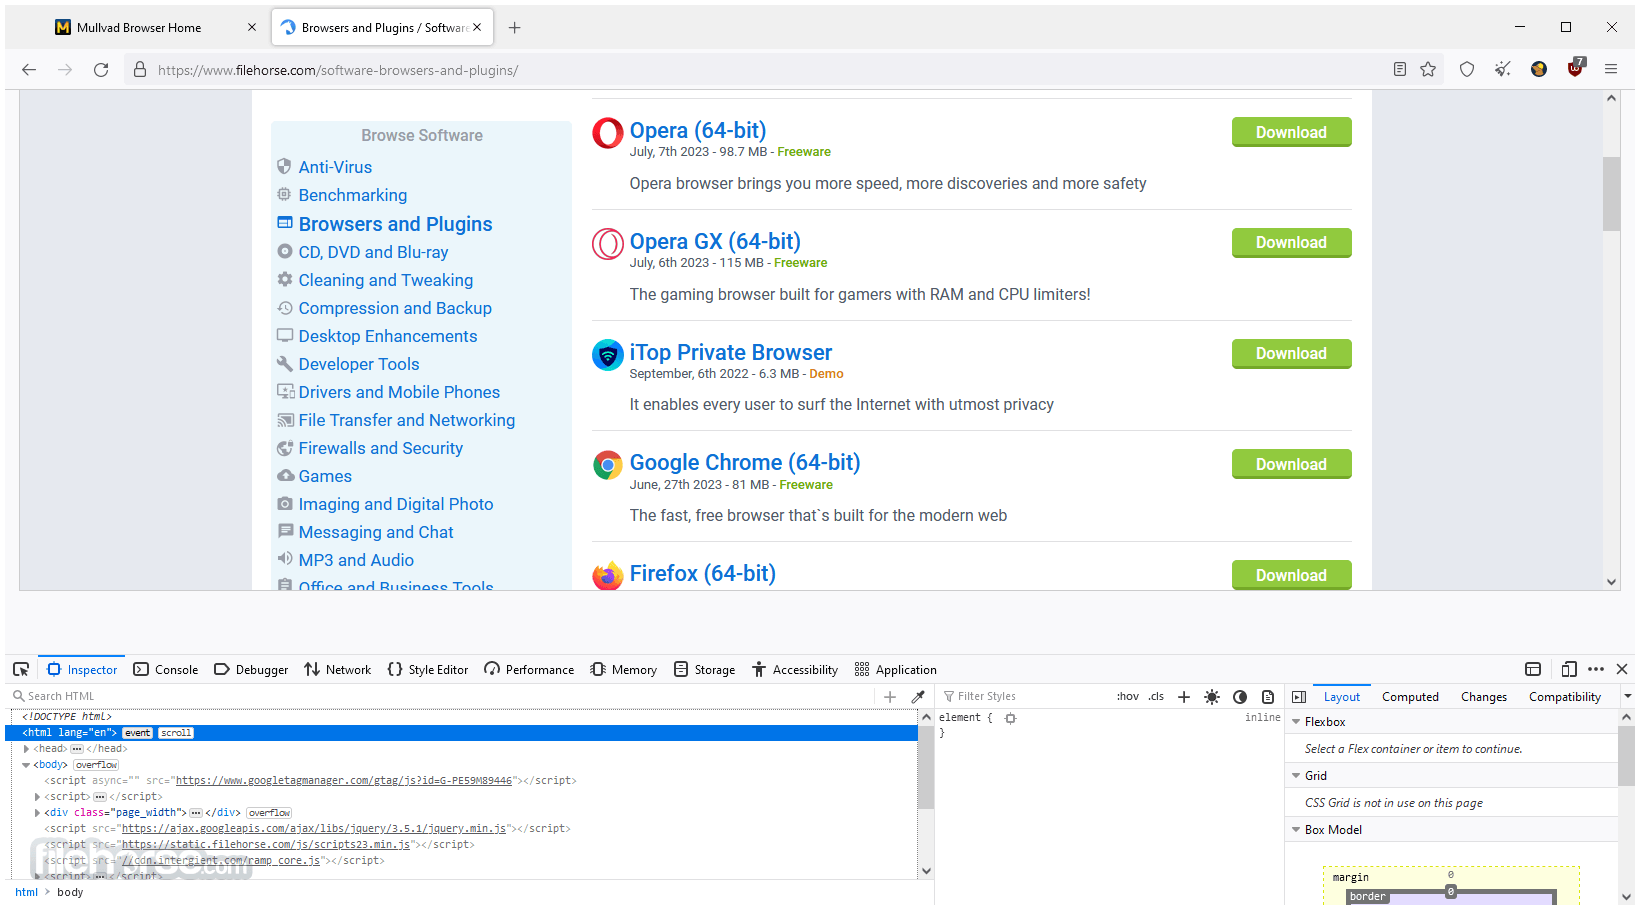Screen dimensions: 1640x910
Task: Open the Network tab
Action: click(338, 670)
